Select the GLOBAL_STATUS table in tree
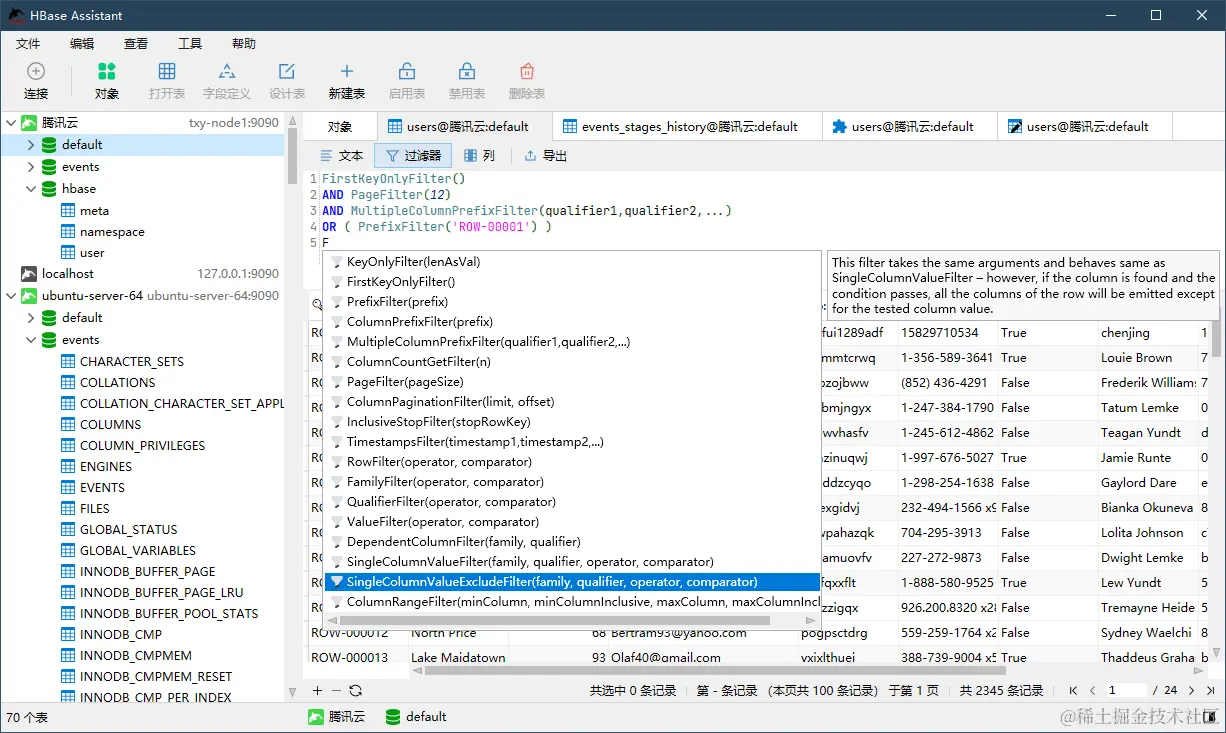Screen dimensions: 1226x733 pos(128,529)
